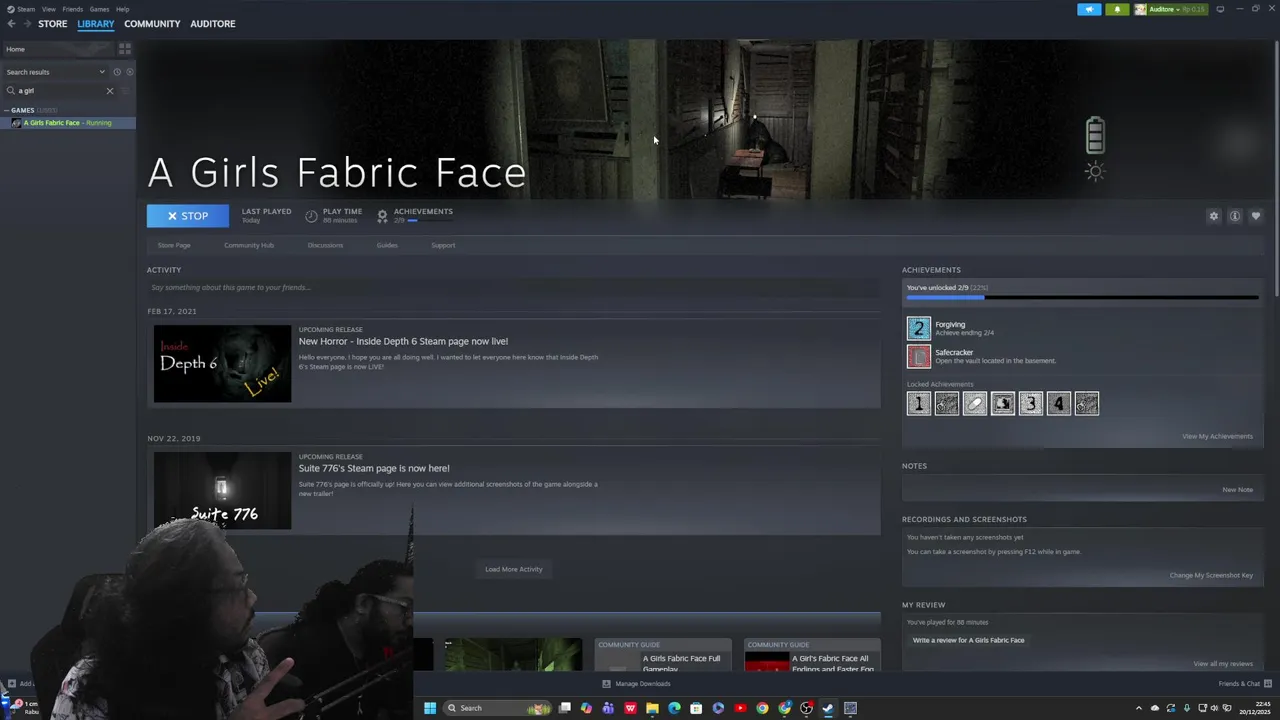Click the Play Time clock icon

[311, 216]
